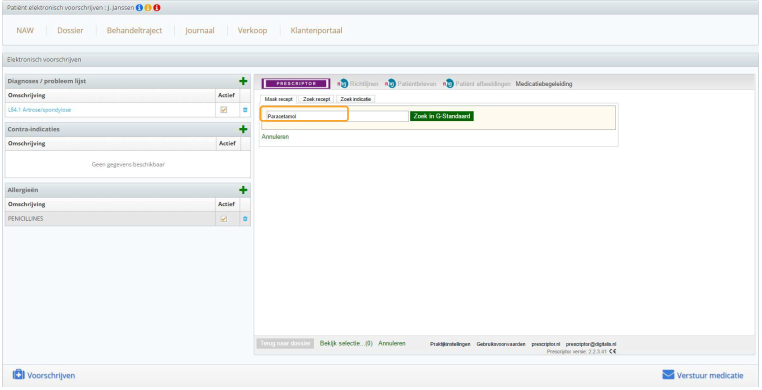Add a new diagnosis with green plus
This screenshot has width=762, height=390.
click(x=243, y=81)
